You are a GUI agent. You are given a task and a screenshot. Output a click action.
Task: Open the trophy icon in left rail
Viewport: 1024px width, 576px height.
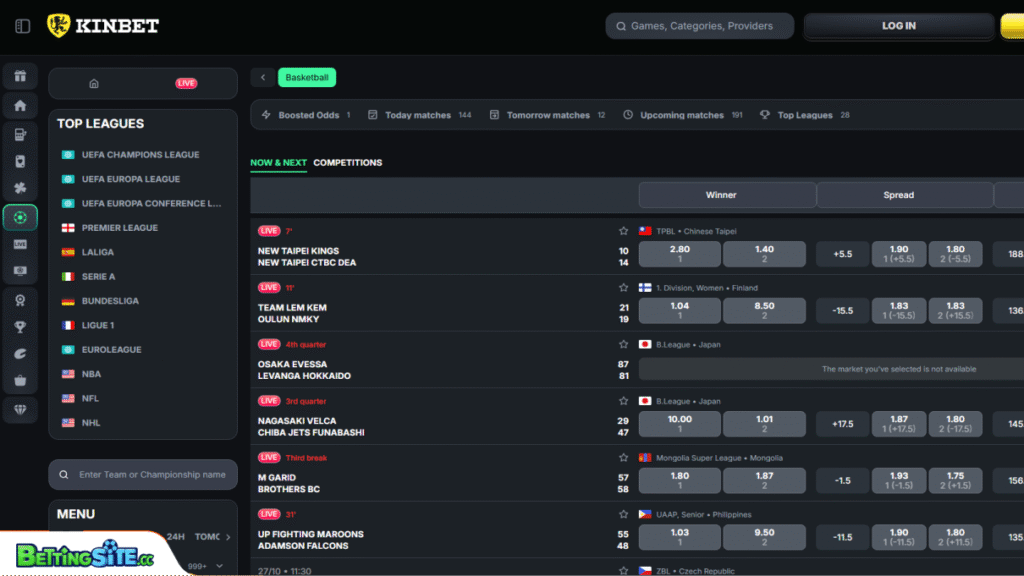(20, 327)
